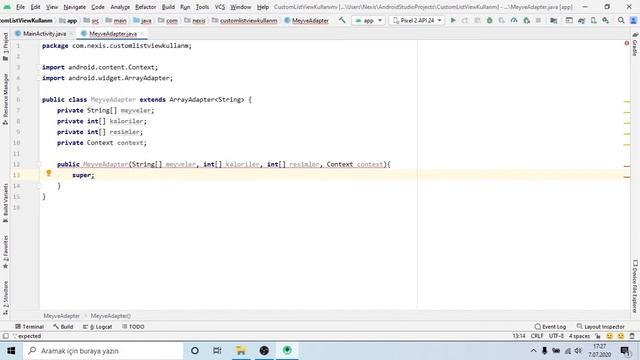This screenshot has height=360, width=640.
Task: Open the Cortana circle icon on the taskbar
Action: click(x=195, y=351)
